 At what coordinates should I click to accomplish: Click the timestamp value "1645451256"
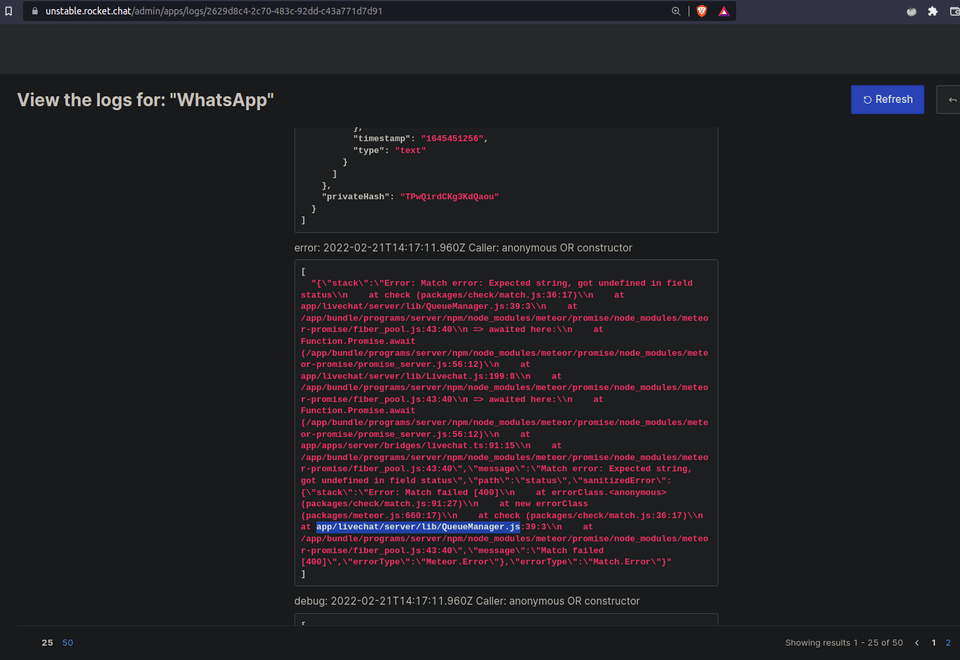(452, 139)
